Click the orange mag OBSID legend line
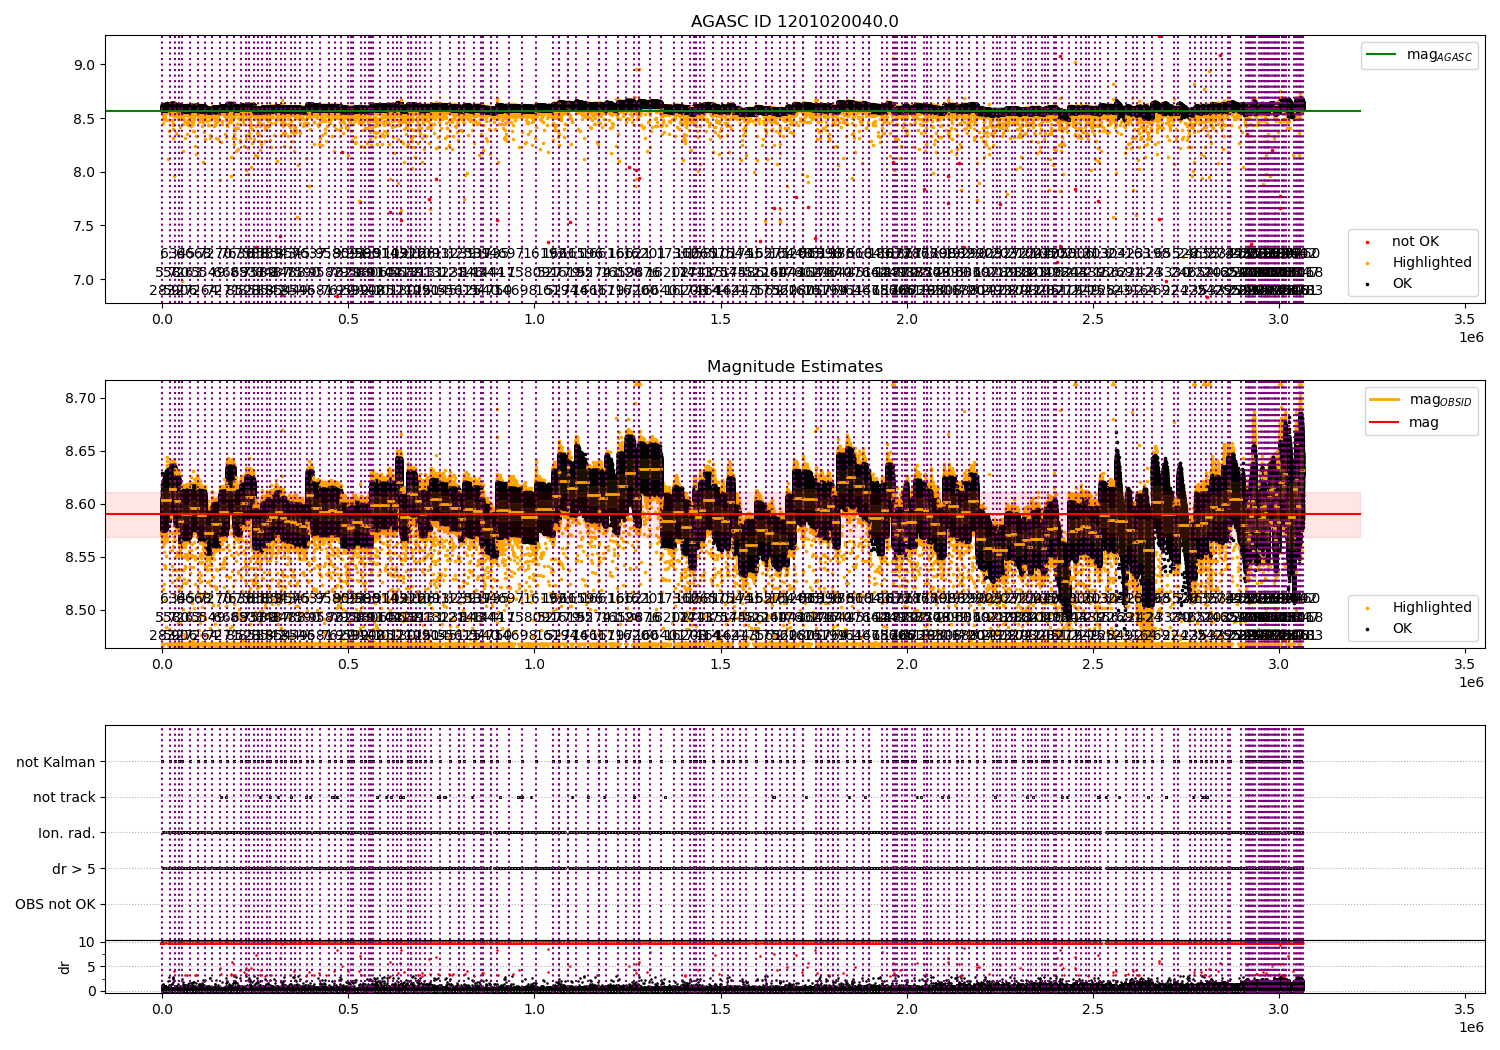1500x1050 pixels. (x=1384, y=400)
